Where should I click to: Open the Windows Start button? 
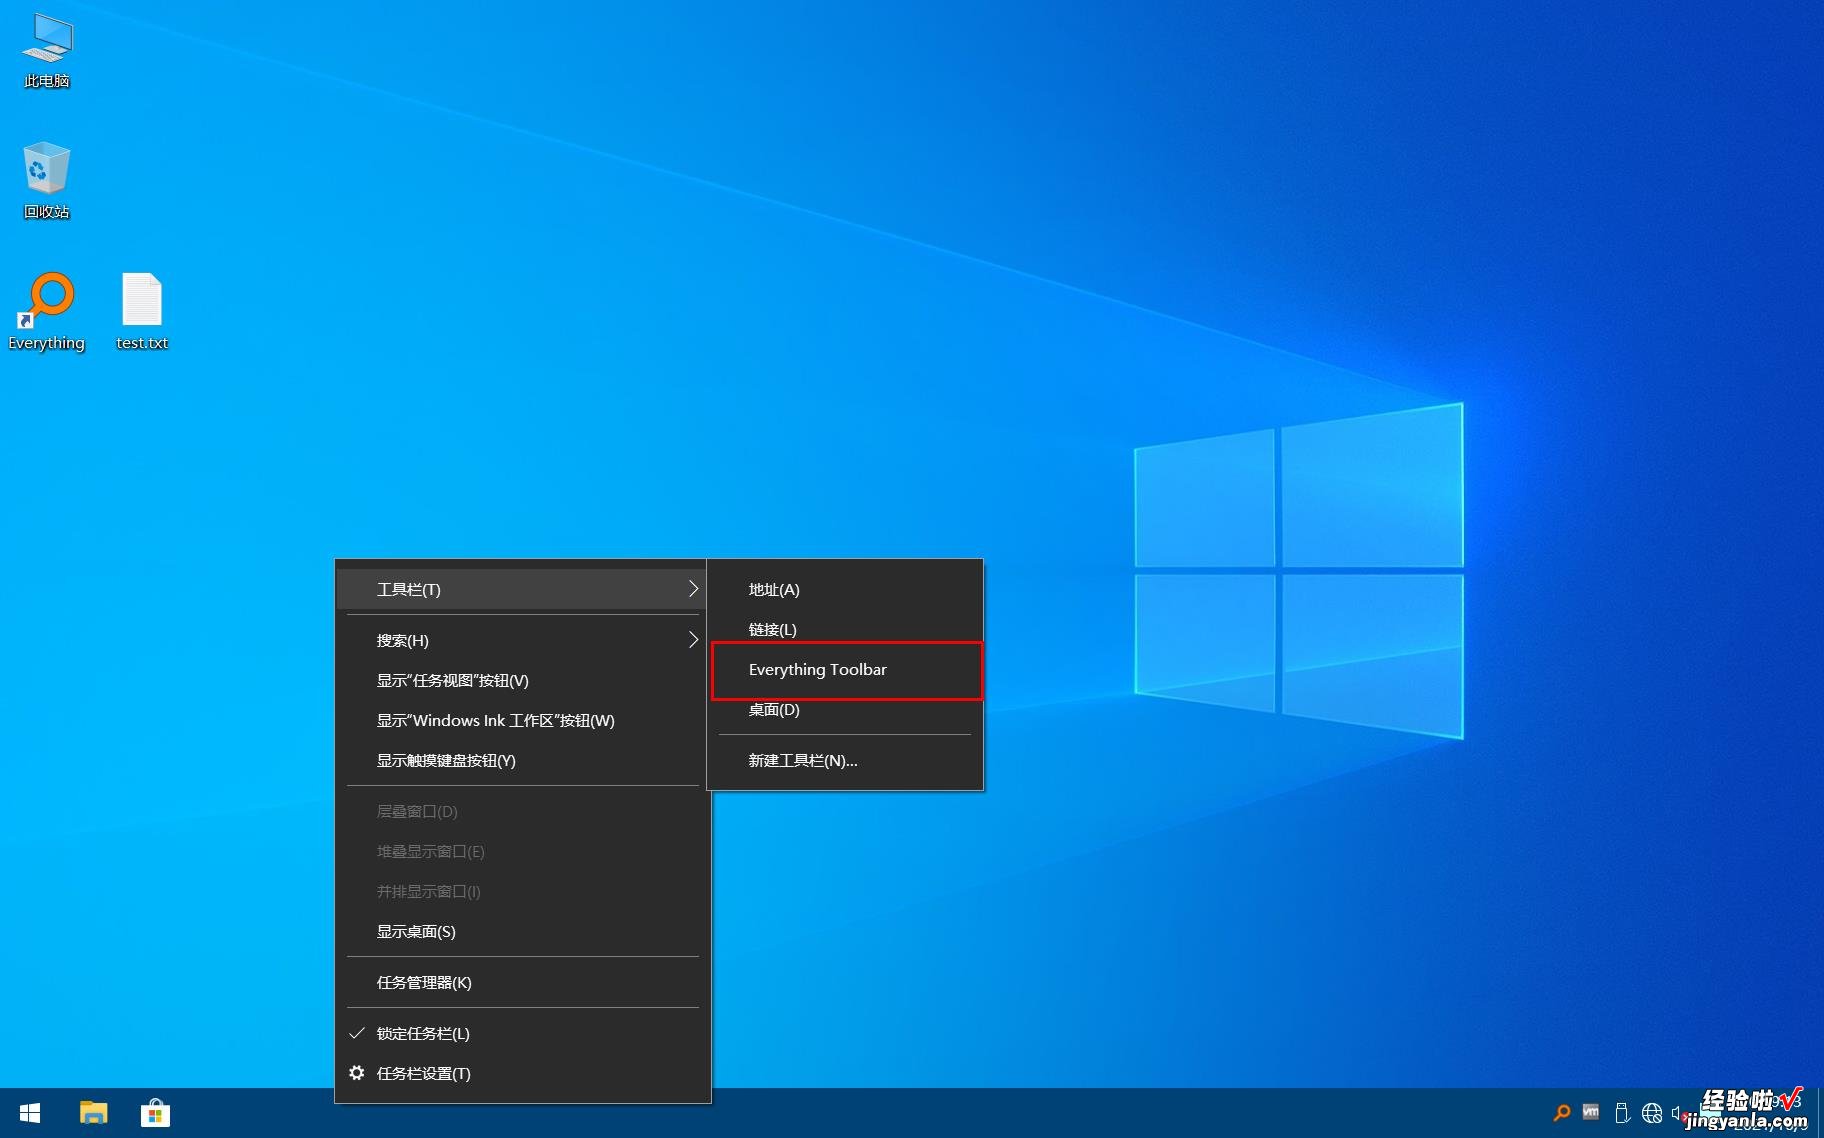30,1113
